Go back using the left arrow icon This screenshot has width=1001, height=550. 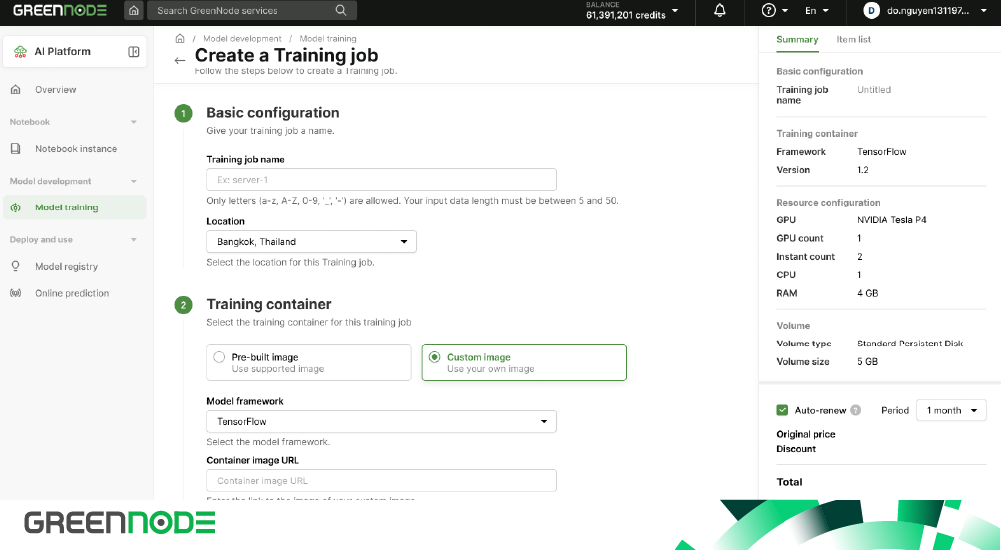(x=179, y=61)
